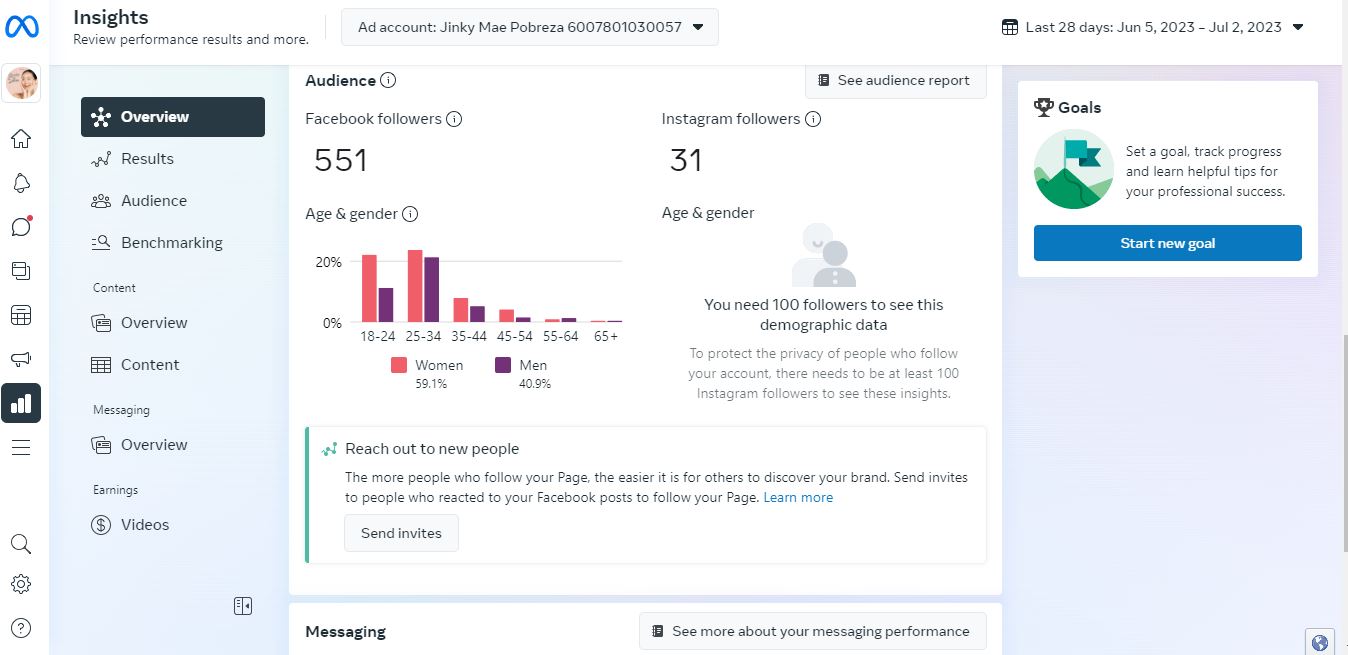Click the Women 25-34 bar in chart
The image size is (1348, 655).
(x=414, y=286)
